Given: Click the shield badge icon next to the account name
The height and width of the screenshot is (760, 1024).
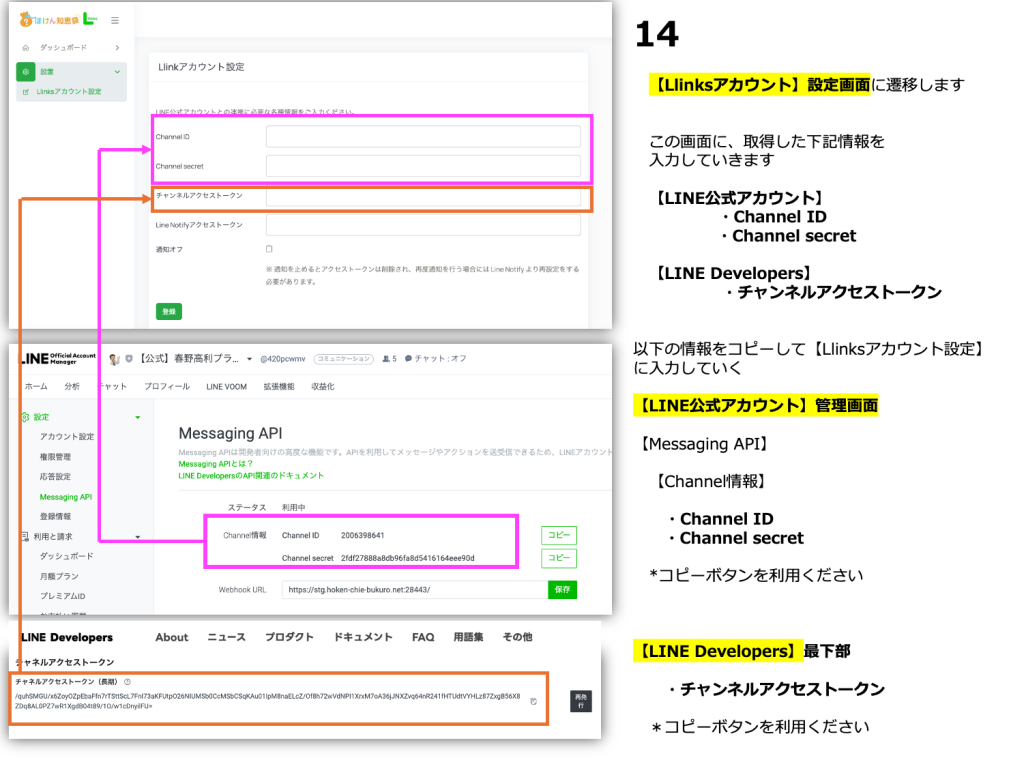Looking at the screenshot, I should coord(129,358).
